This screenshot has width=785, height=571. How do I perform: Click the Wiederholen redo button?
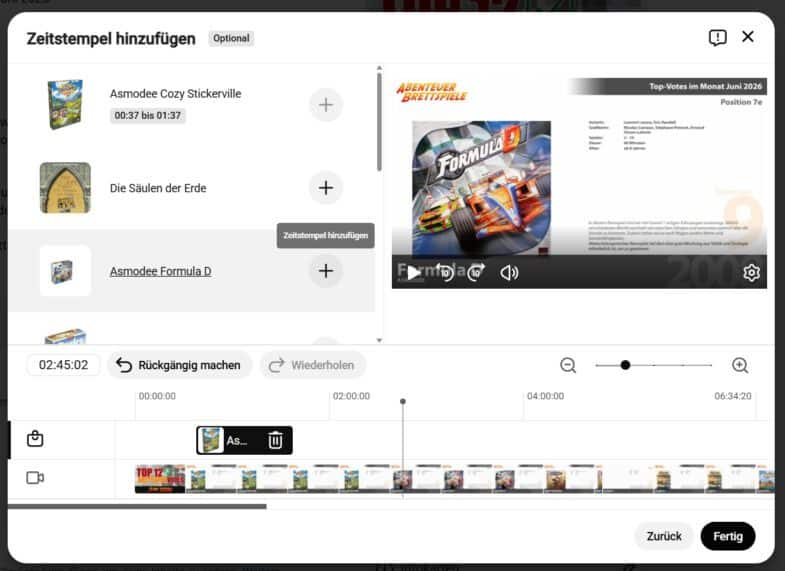click(x=313, y=365)
